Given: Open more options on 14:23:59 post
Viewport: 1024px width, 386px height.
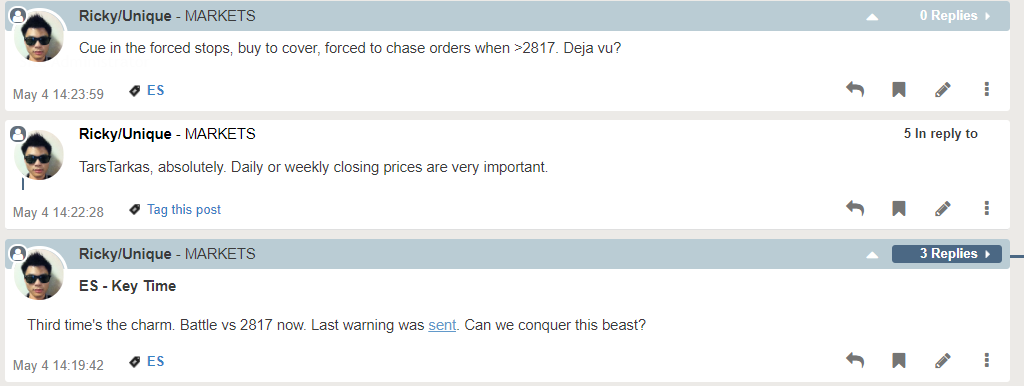Looking at the screenshot, I should (x=987, y=89).
